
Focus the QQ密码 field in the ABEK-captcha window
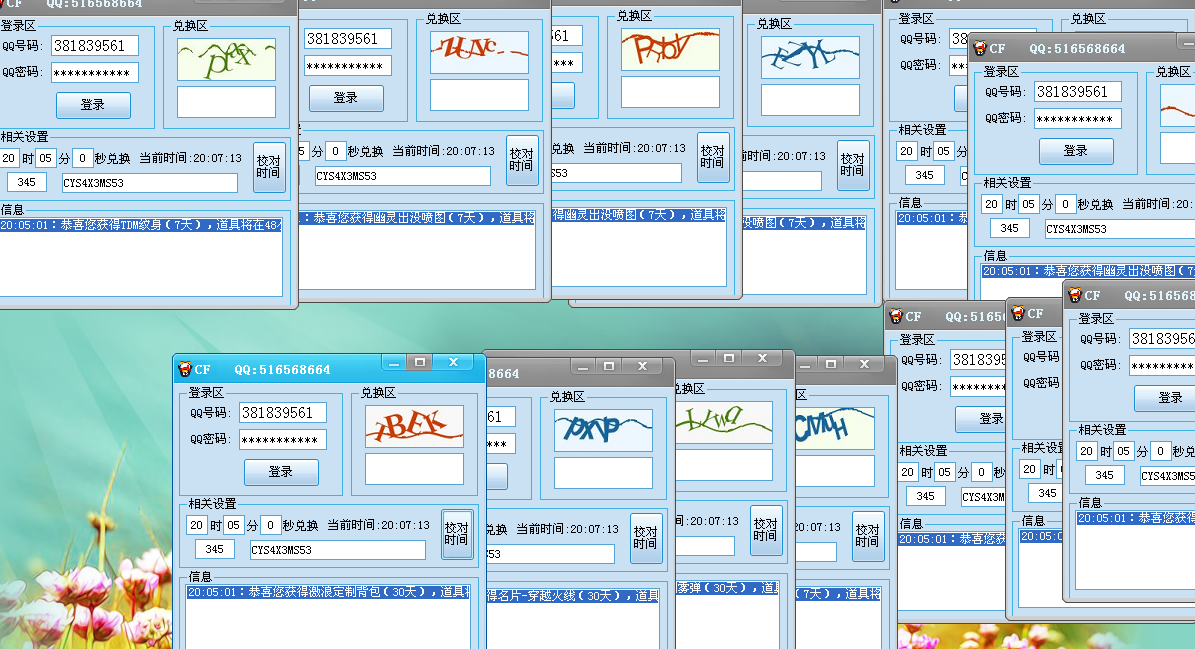[283, 440]
